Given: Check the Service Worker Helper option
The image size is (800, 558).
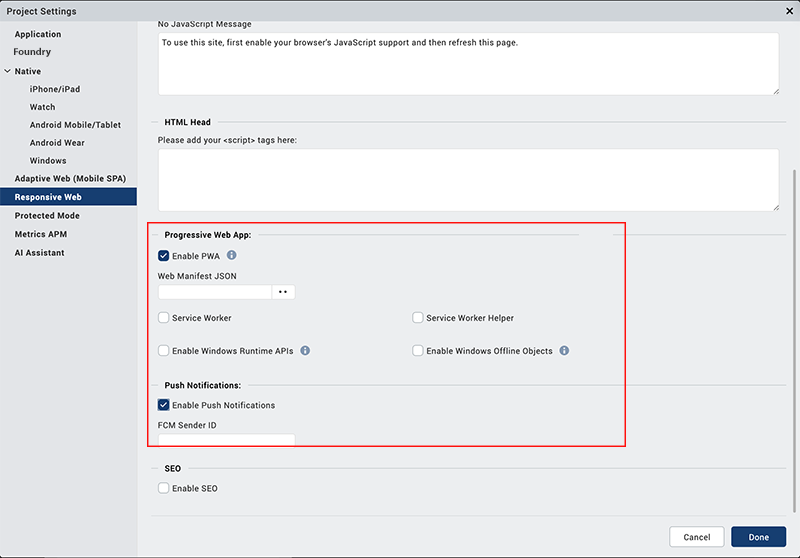Looking at the screenshot, I should tap(418, 318).
